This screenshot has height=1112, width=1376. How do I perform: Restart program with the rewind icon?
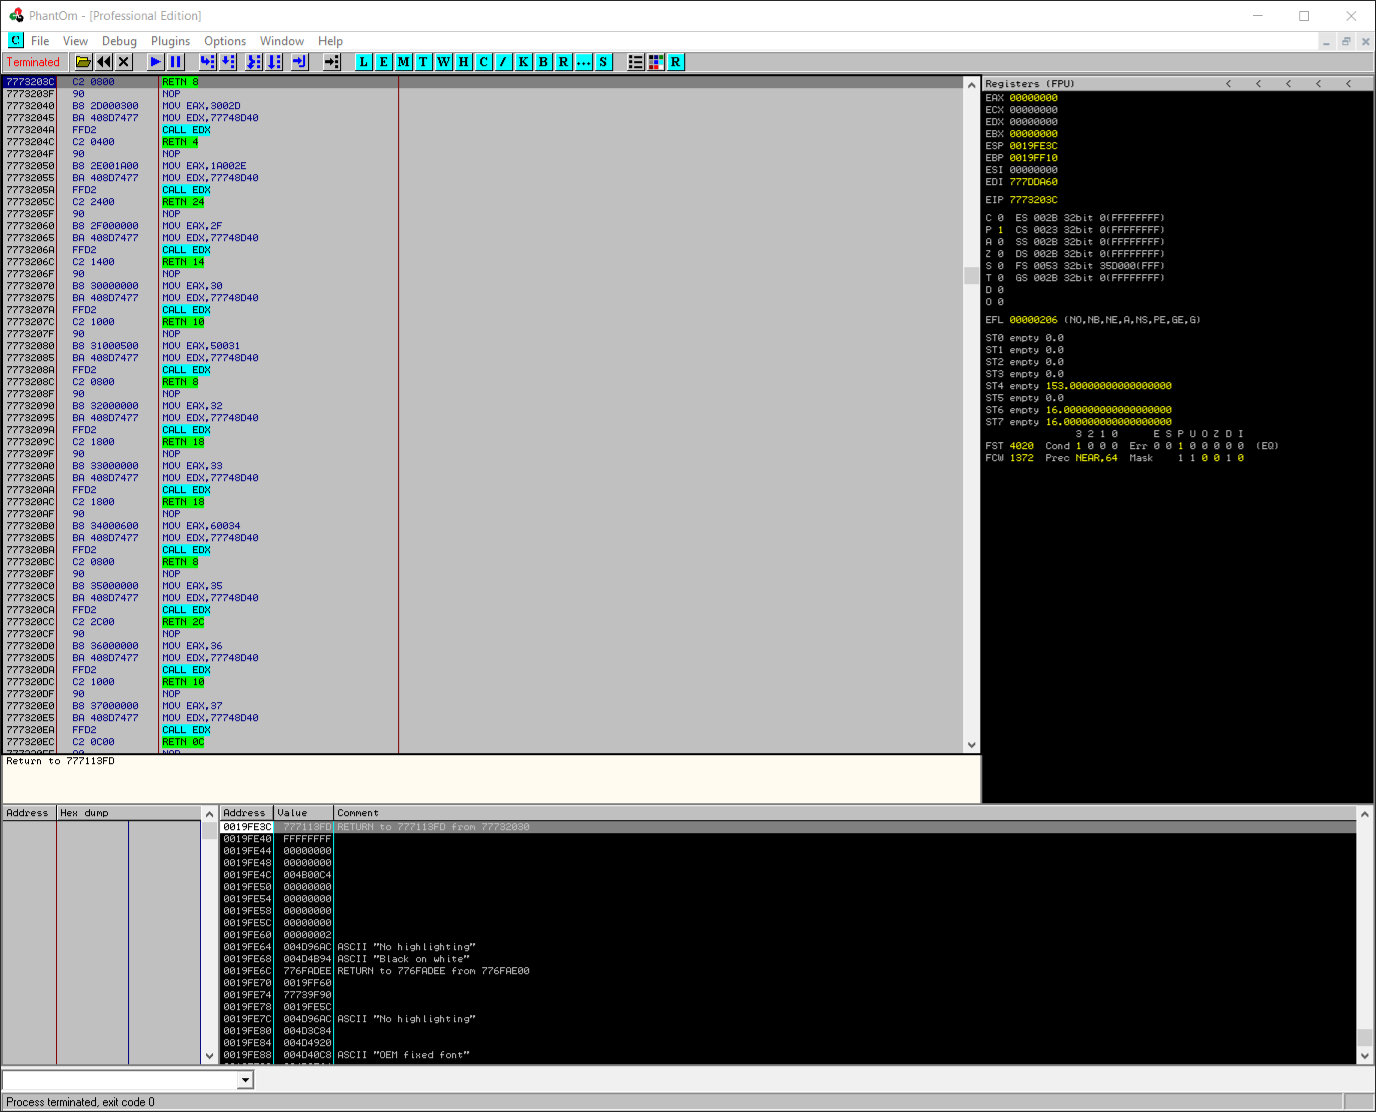tap(104, 62)
